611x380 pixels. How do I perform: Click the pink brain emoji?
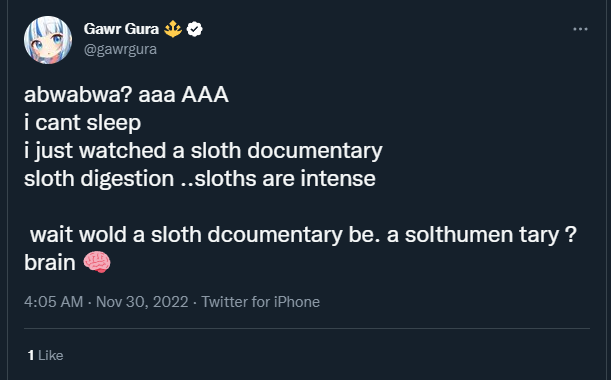click(x=97, y=262)
